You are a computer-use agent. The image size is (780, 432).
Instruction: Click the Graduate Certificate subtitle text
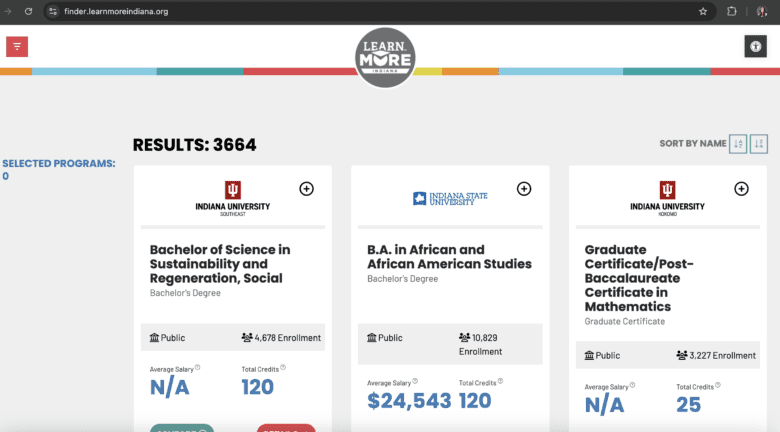(624, 322)
